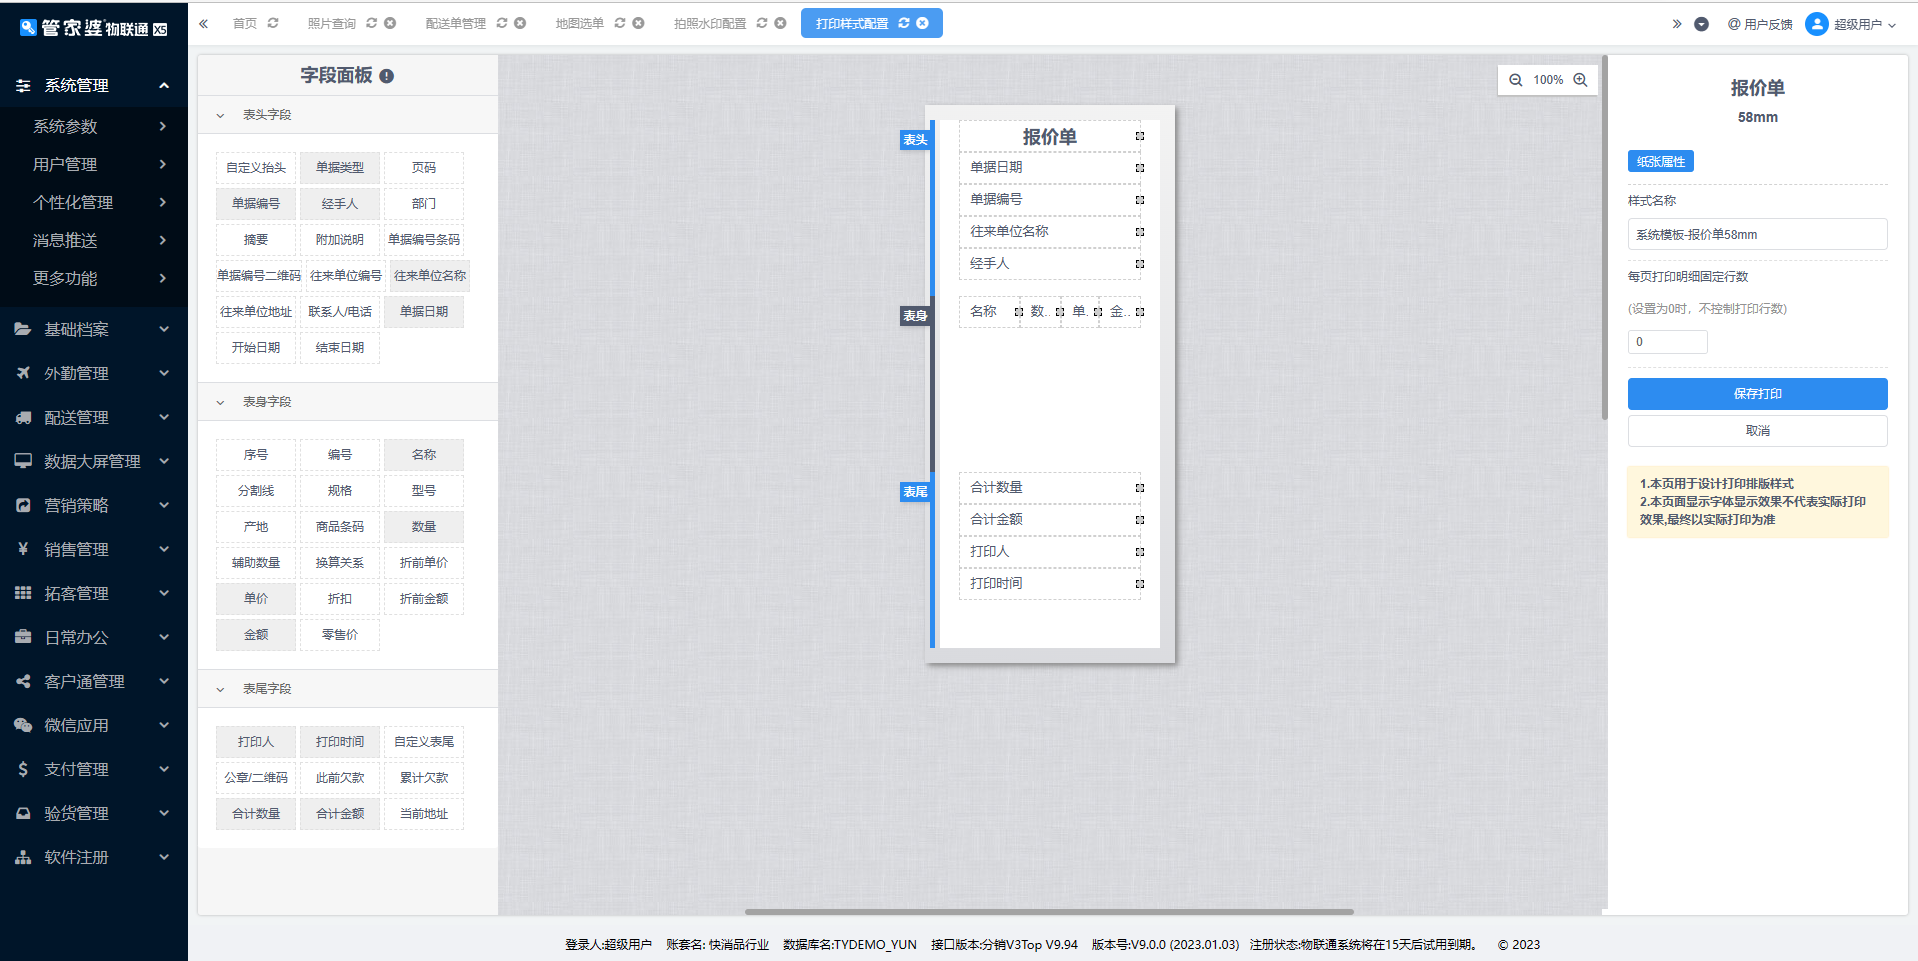Close the 打印样式配置 tab

pos(922,23)
